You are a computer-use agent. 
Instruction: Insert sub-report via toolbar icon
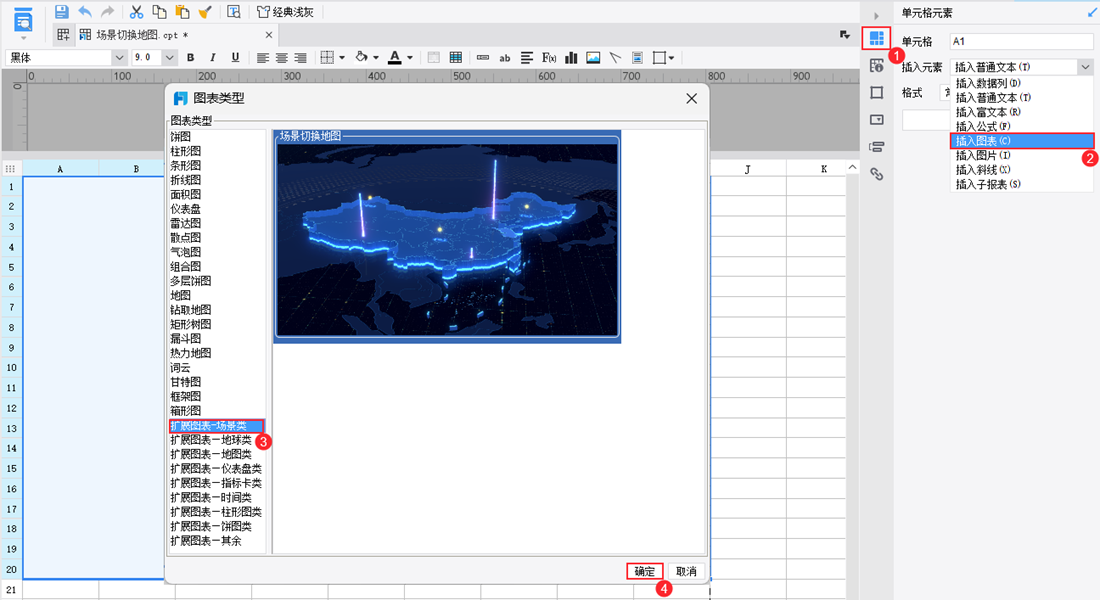pyautogui.click(x=637, y=58)
